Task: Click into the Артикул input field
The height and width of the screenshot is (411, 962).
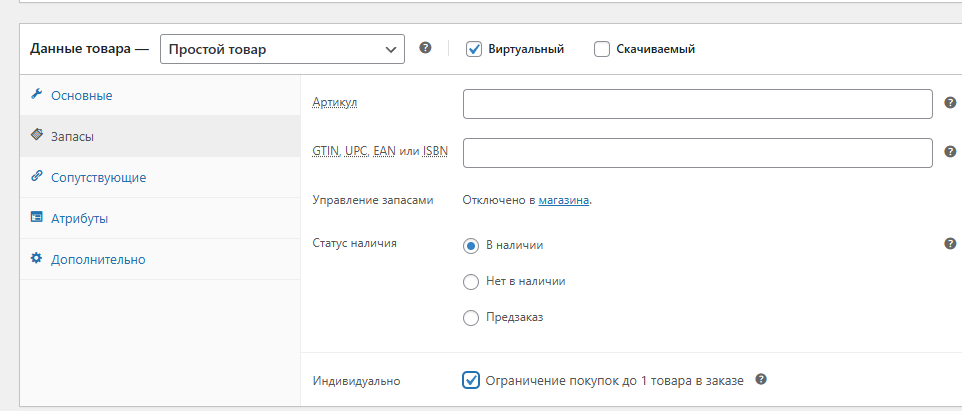Action: tap(697, 104)
